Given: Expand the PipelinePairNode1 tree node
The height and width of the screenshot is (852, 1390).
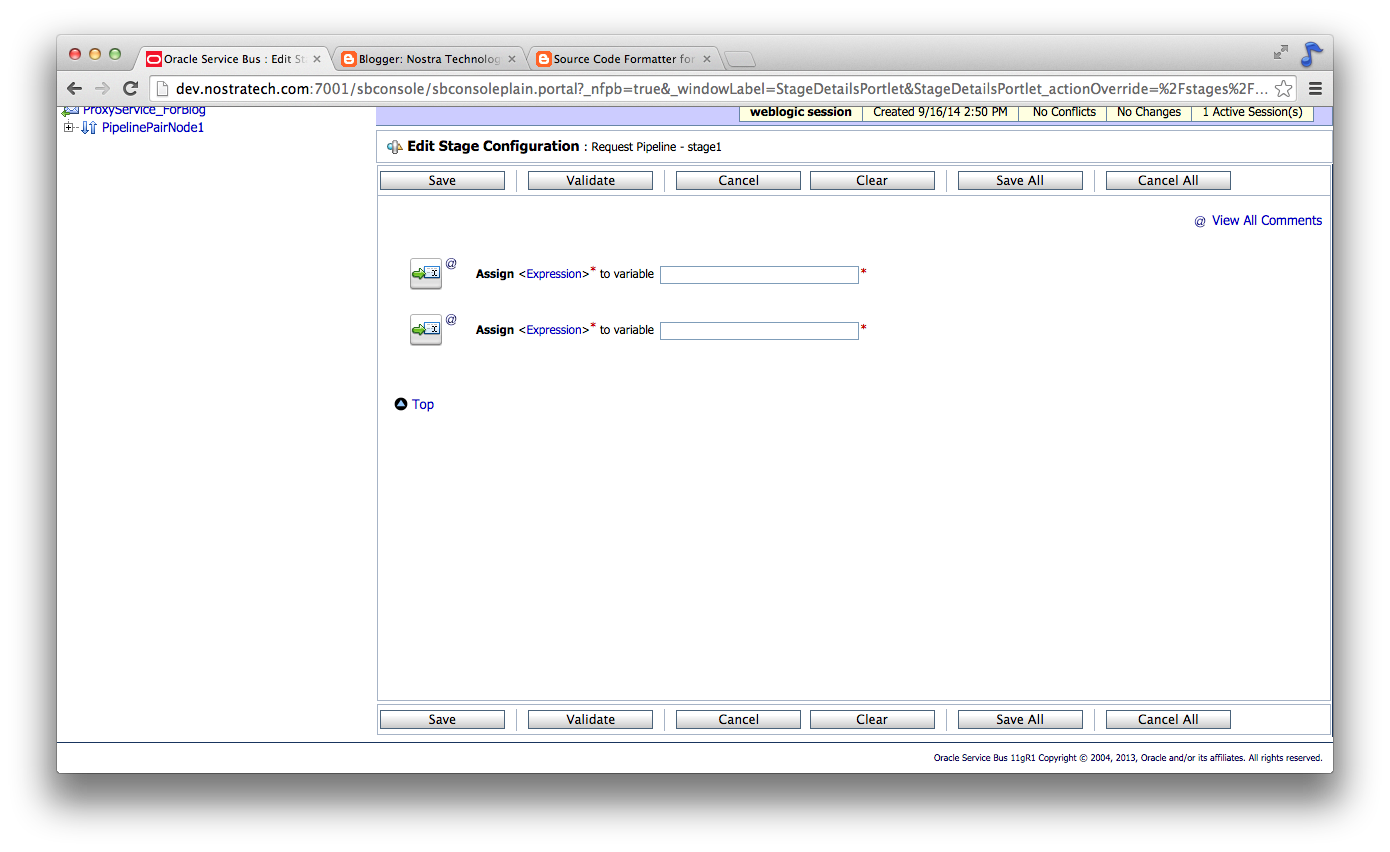Looking at the screenshot, I should pyautogui.click(x=69, y=128).
